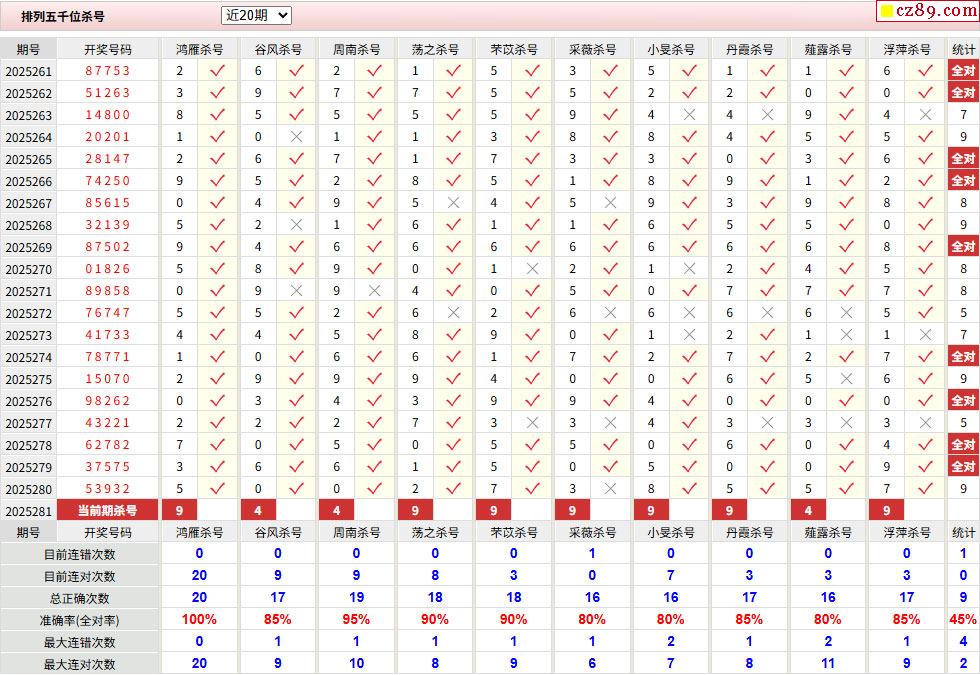
Task: Click the checkmark for 采薇杀号 in row 2025280
Action: [610, 489]
